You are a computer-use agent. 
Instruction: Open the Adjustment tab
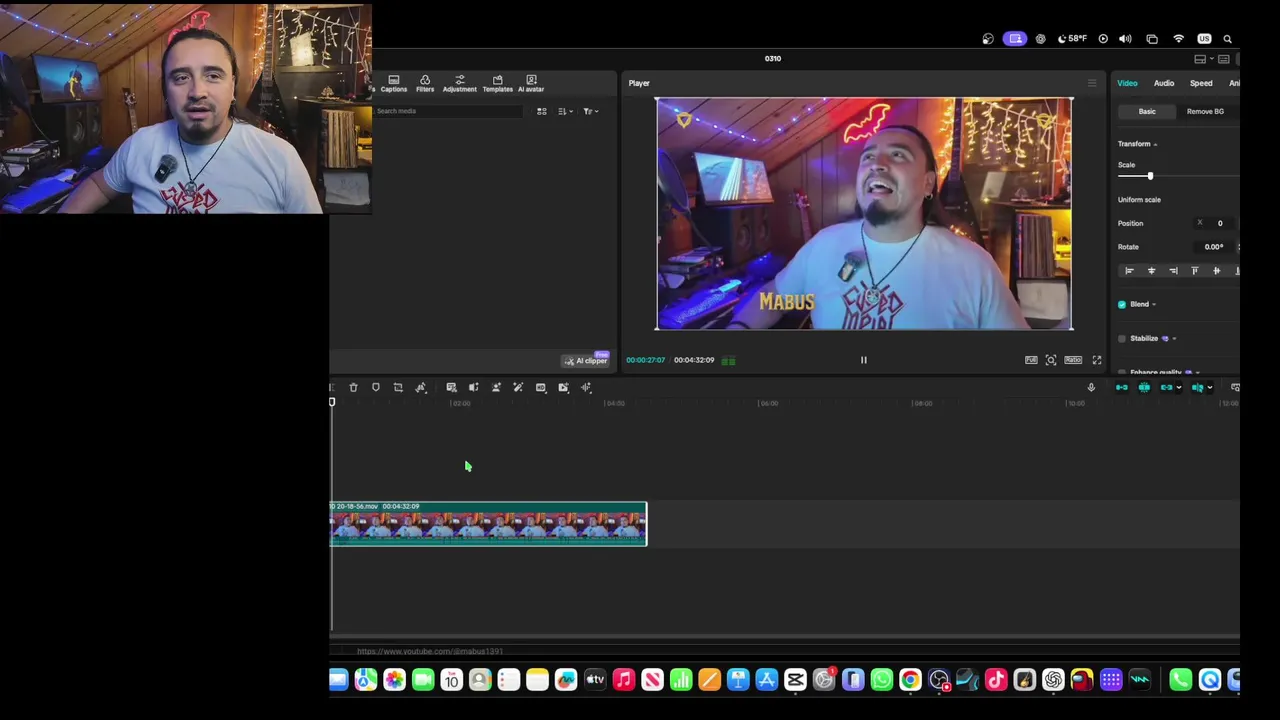click(460, 83)
